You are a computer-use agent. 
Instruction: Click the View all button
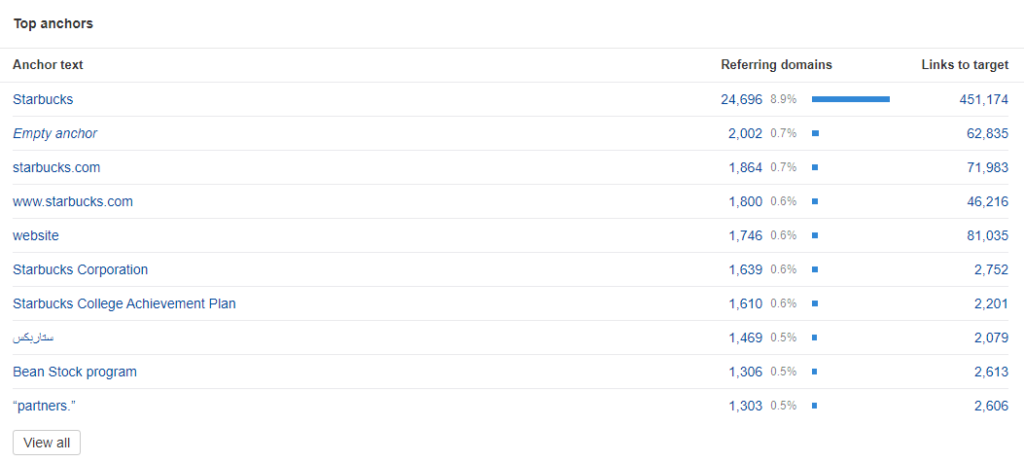click(x=46, y=442)
